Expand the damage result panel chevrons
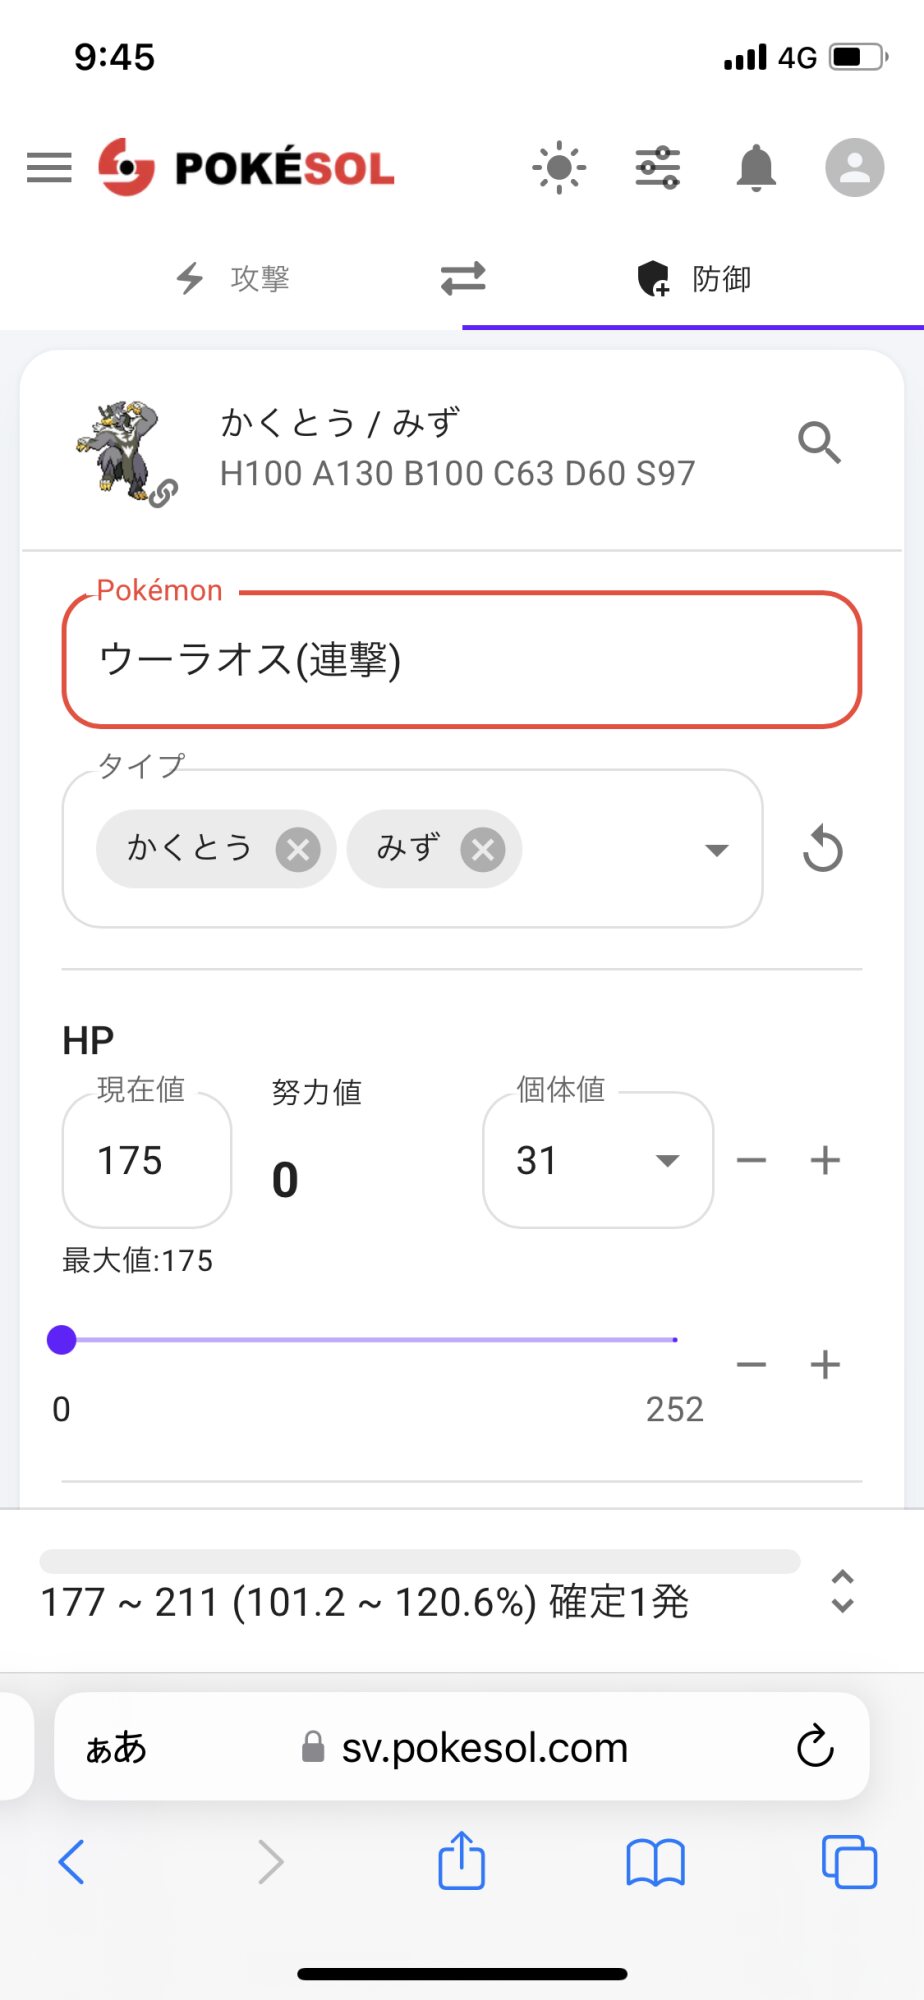 (842, 1591)
